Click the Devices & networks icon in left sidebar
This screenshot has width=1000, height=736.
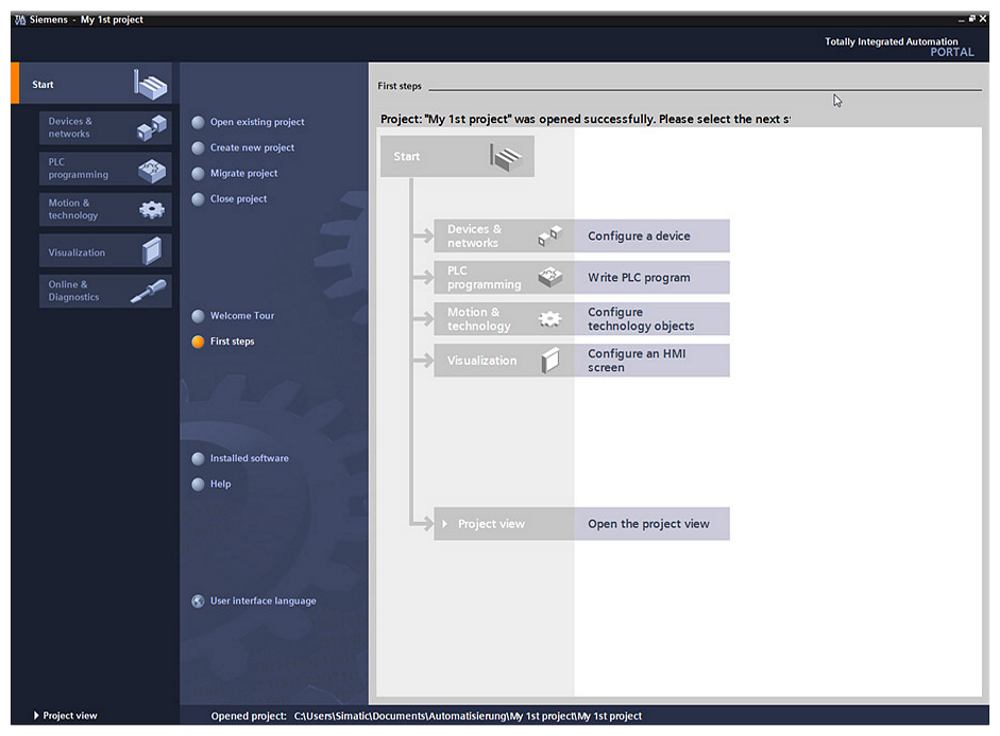click(152, 127)
